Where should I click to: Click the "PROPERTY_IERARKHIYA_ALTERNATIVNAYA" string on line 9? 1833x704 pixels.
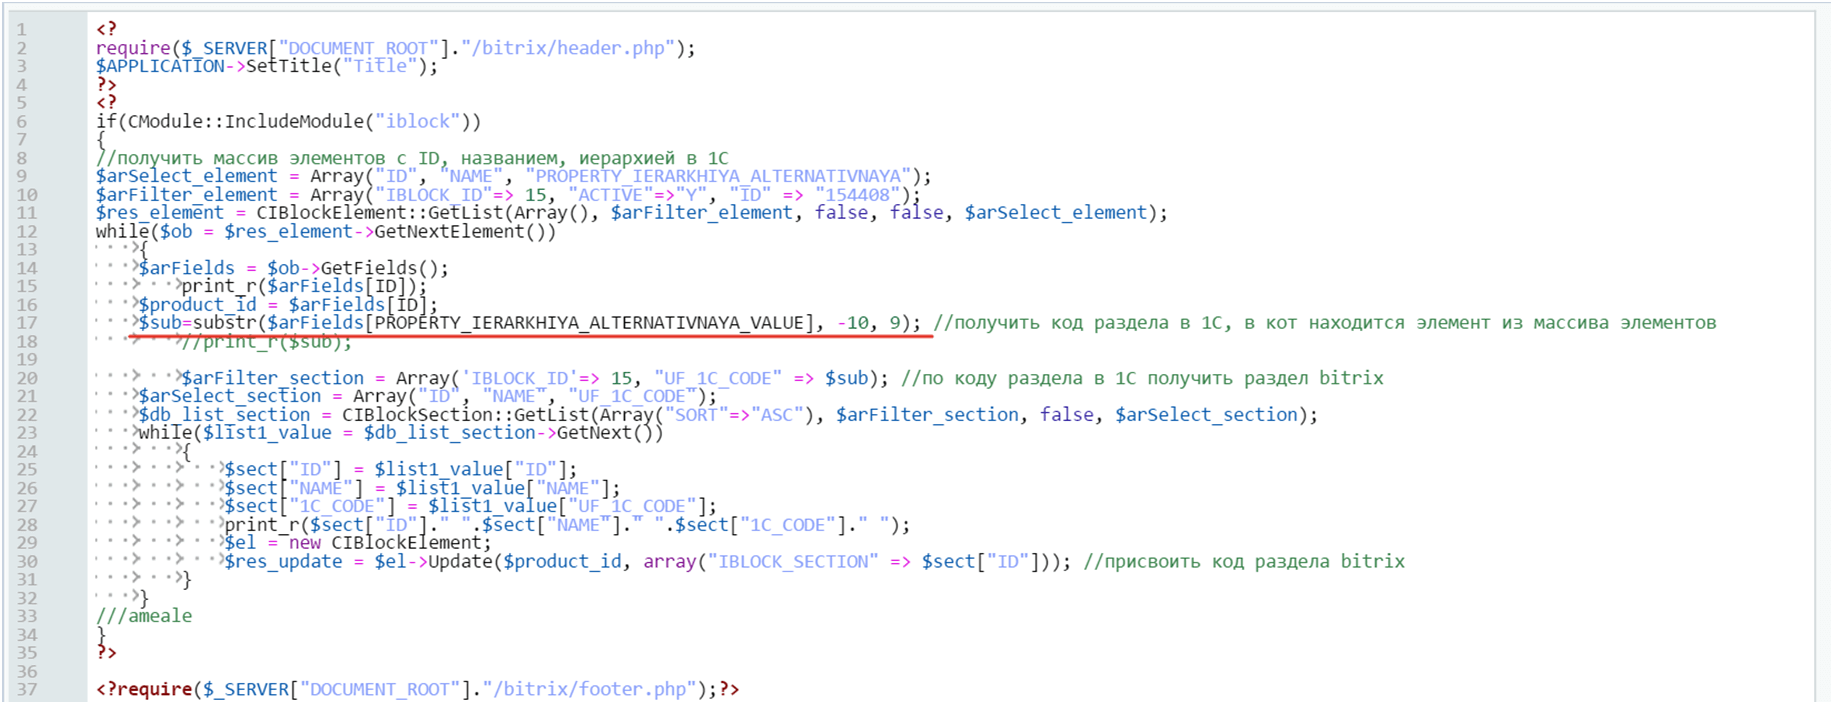point(718,176)
